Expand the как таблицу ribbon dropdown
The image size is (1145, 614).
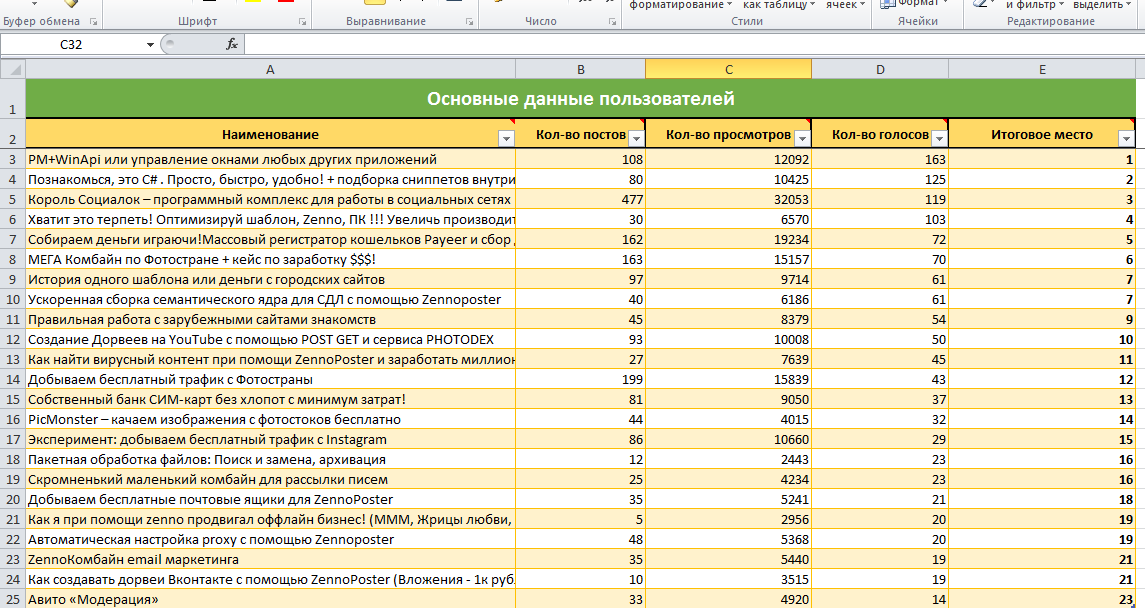(778, 5)
